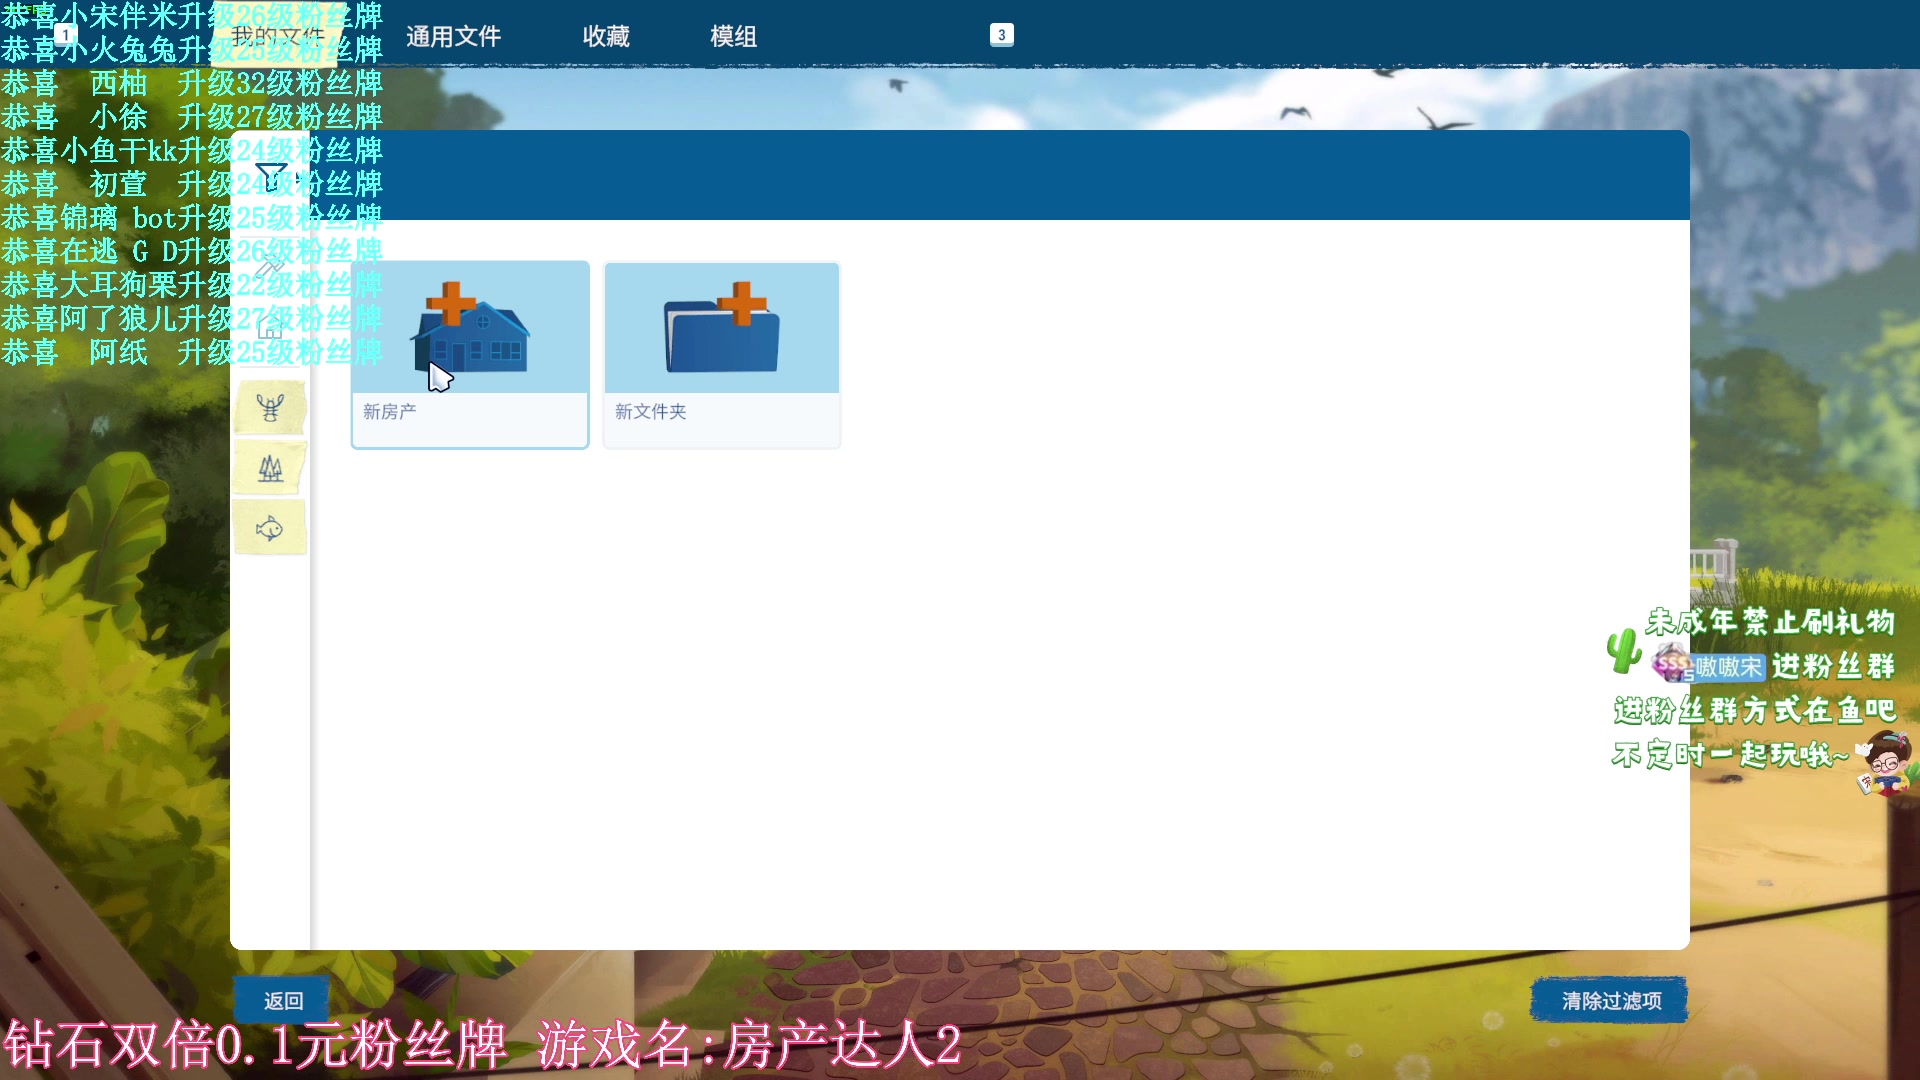1920x1080 pixels.
Task: Toggle the forest trees filter note
Action: pyautogui.click(x=268, y=467)
